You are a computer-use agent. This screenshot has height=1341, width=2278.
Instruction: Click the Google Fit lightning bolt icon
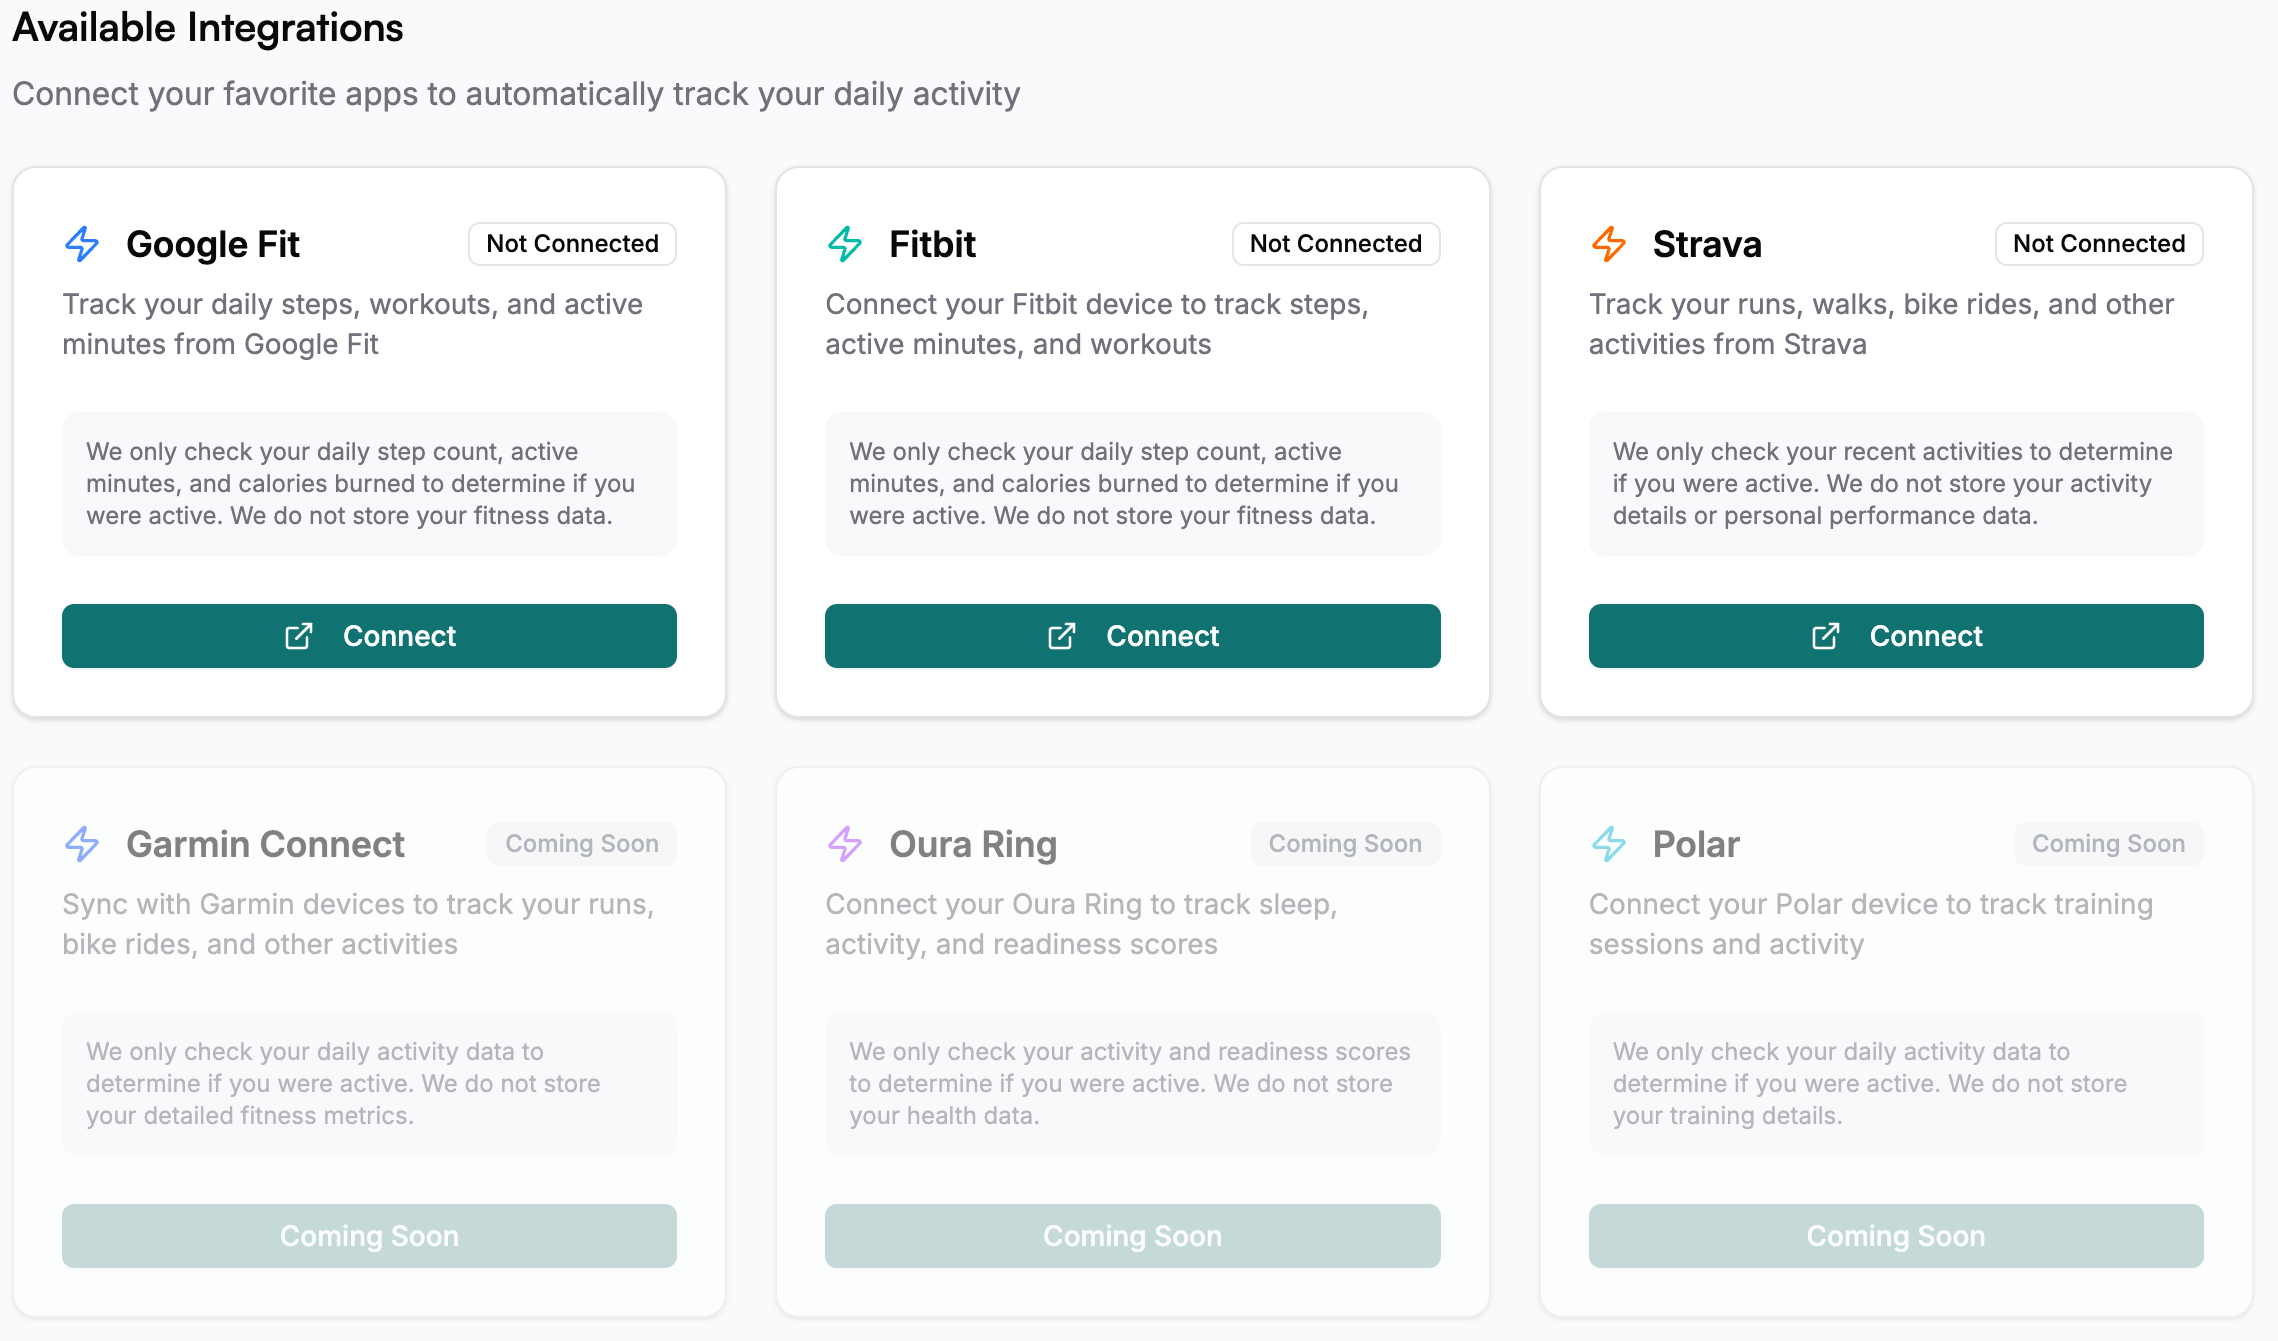tap(82, 244)
